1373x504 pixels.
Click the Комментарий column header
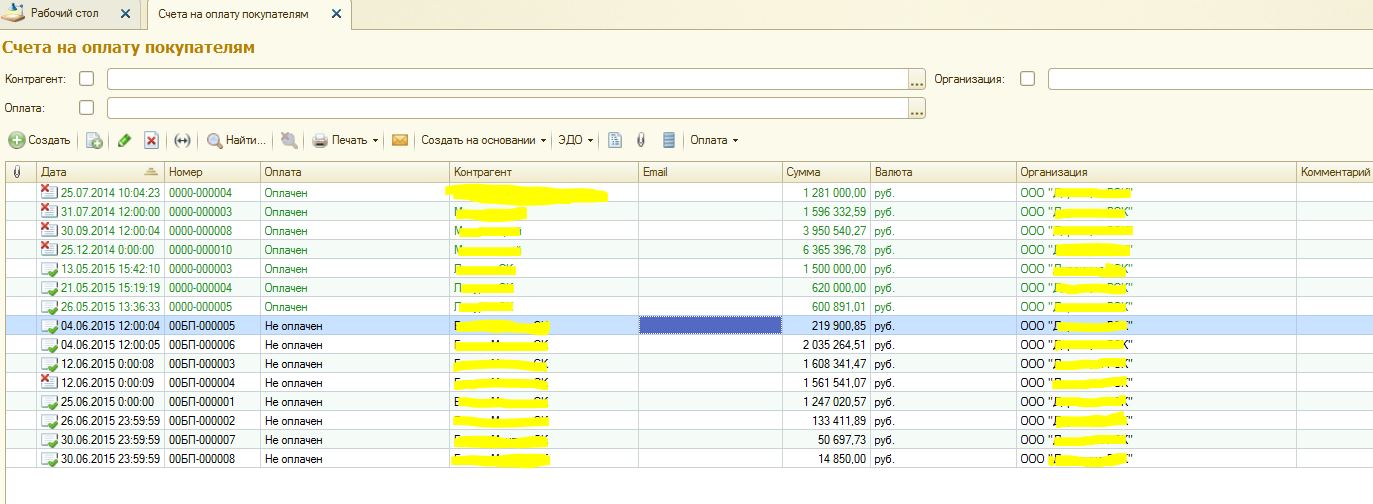point(1334,172)
